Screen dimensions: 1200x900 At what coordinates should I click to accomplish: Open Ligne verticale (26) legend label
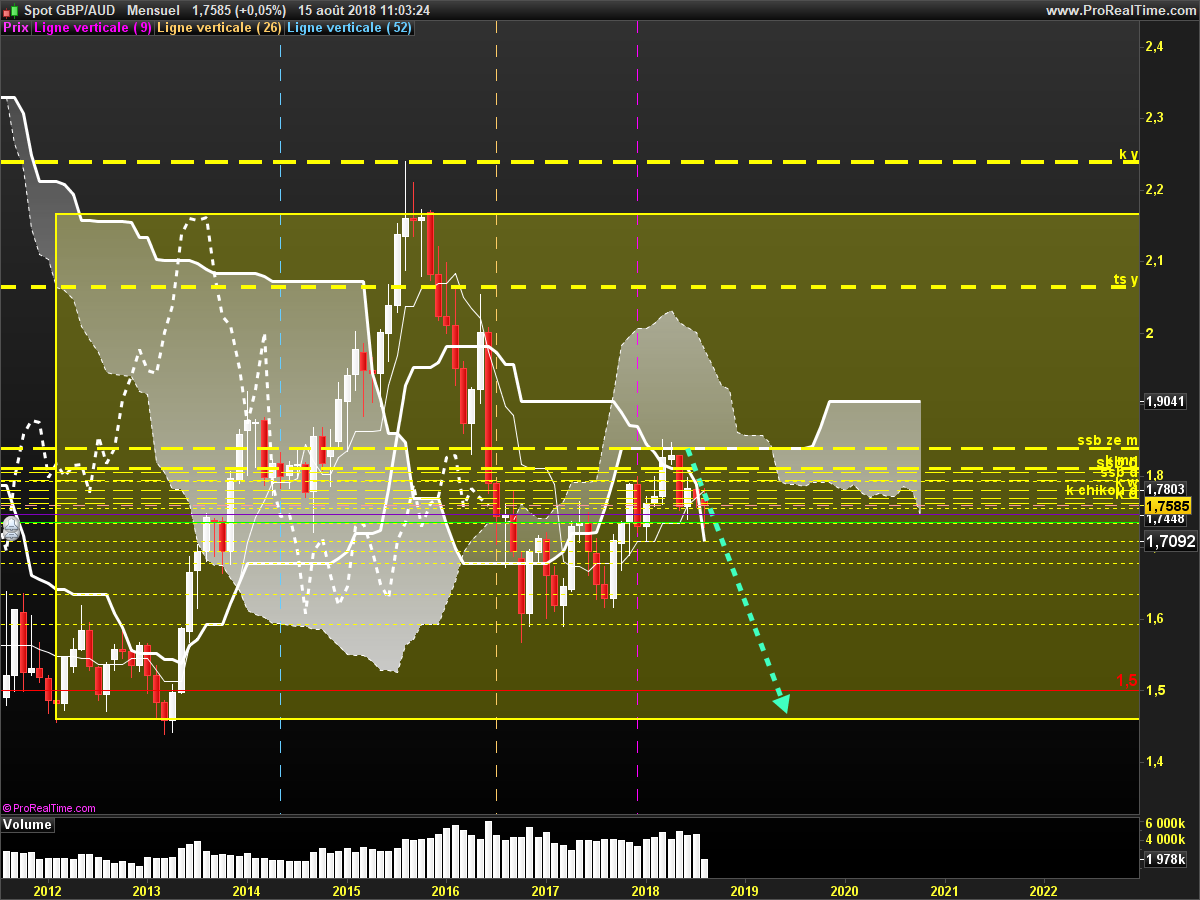[221, 28]
